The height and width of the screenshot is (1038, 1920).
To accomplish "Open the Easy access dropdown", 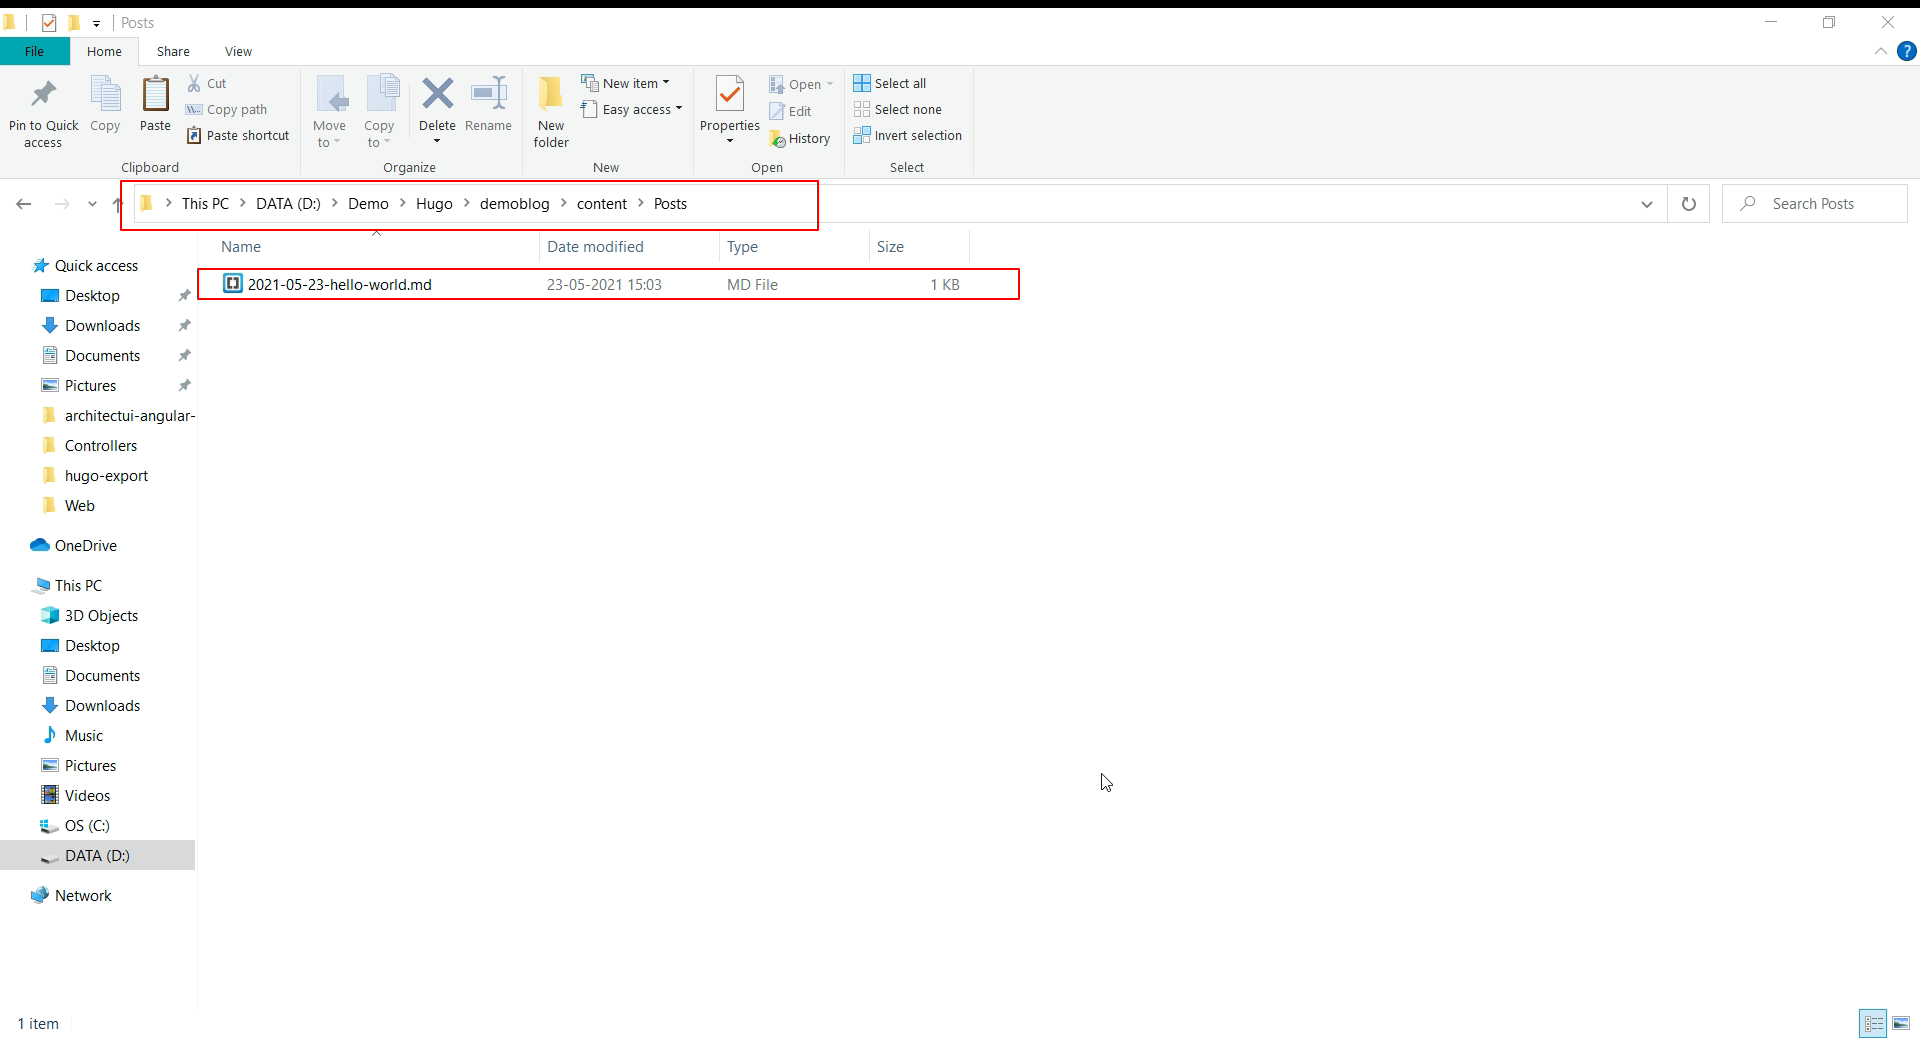I will [x=631, y=109].
